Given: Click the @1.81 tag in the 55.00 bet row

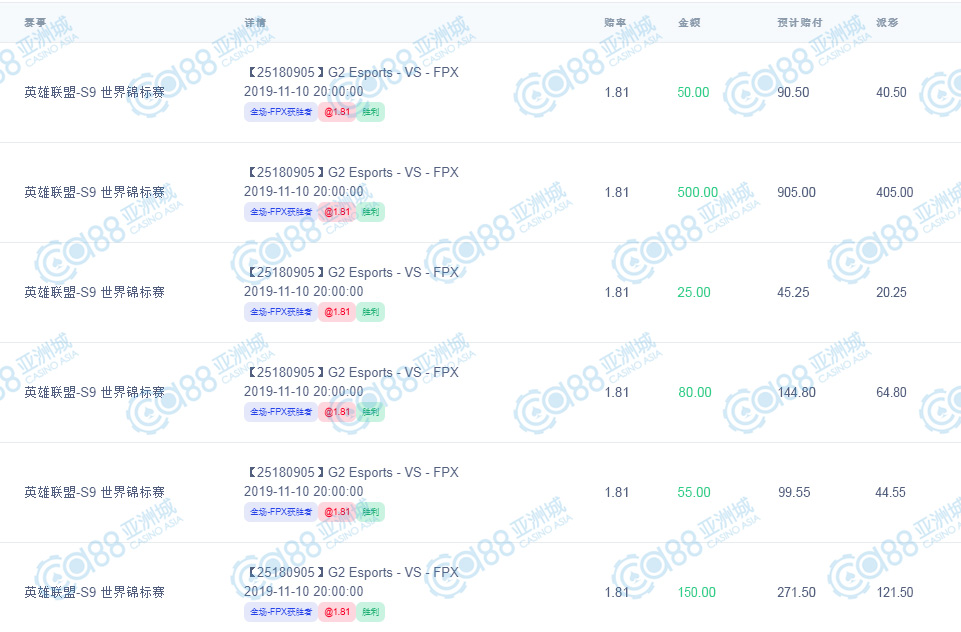Looking at the screenshot, I should 337,512.
